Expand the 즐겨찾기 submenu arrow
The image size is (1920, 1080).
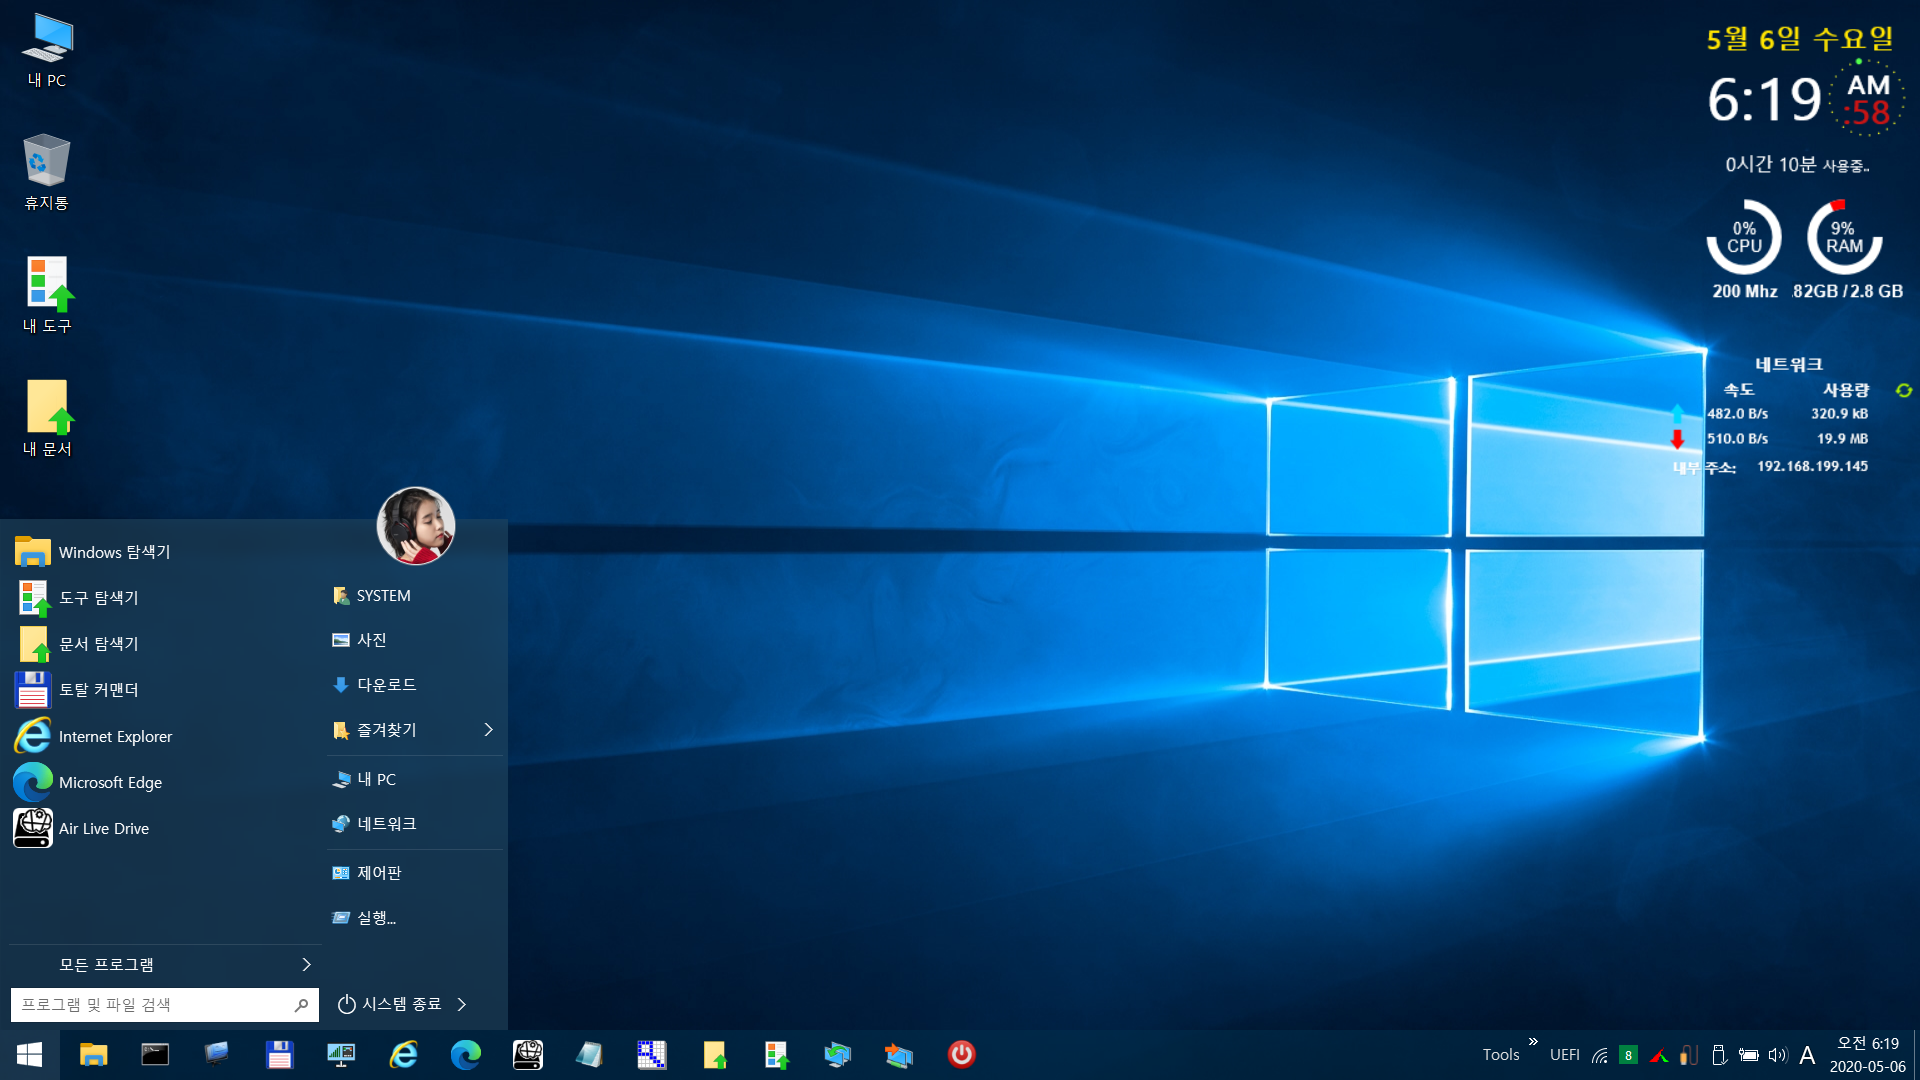(x=488, y=730)
